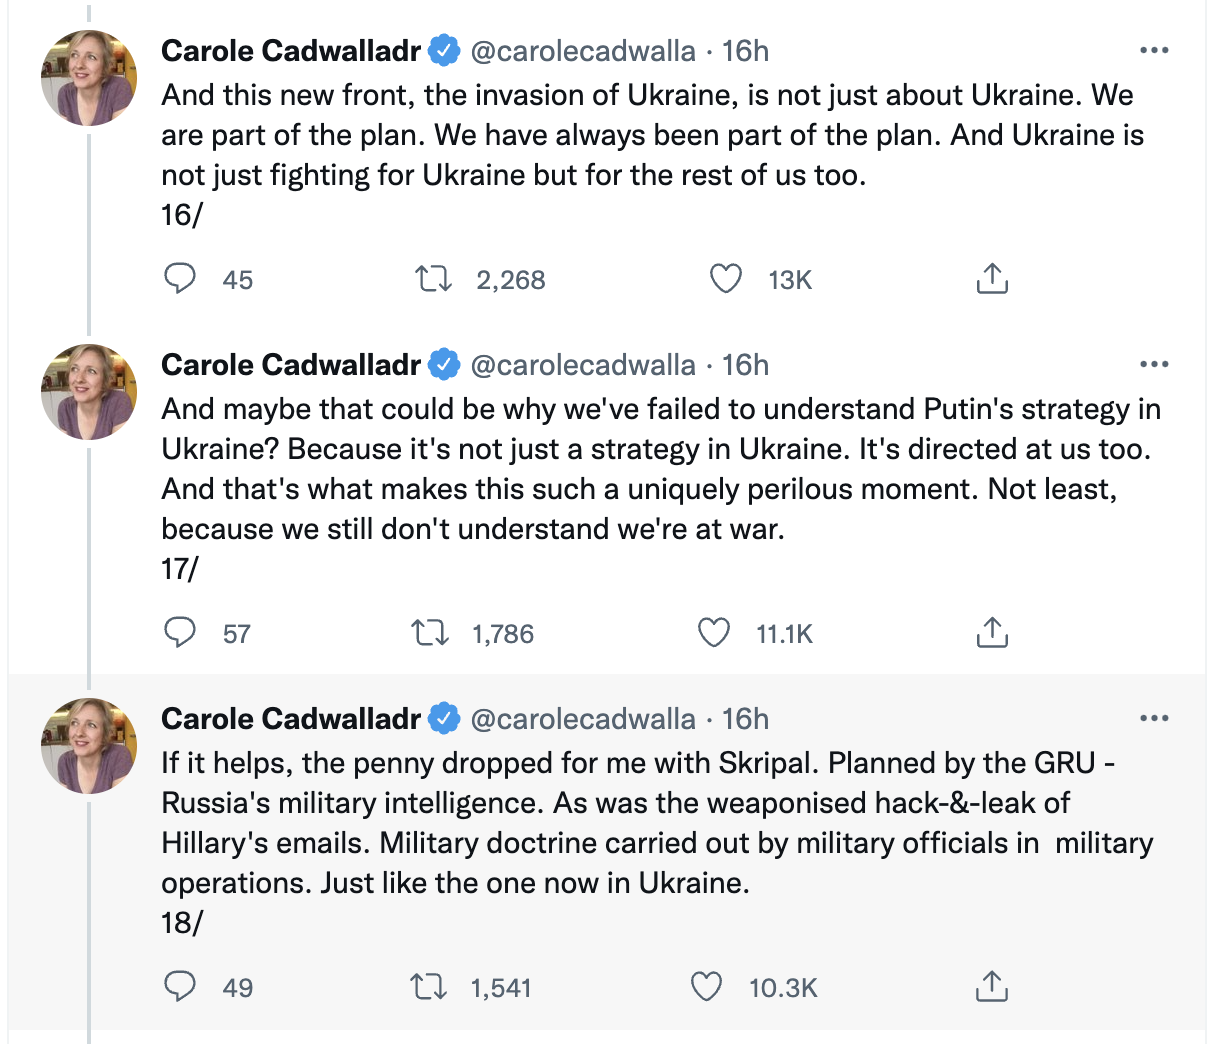
Task: Retweet the tweet numbered 16/
Action: pos(434,279)
